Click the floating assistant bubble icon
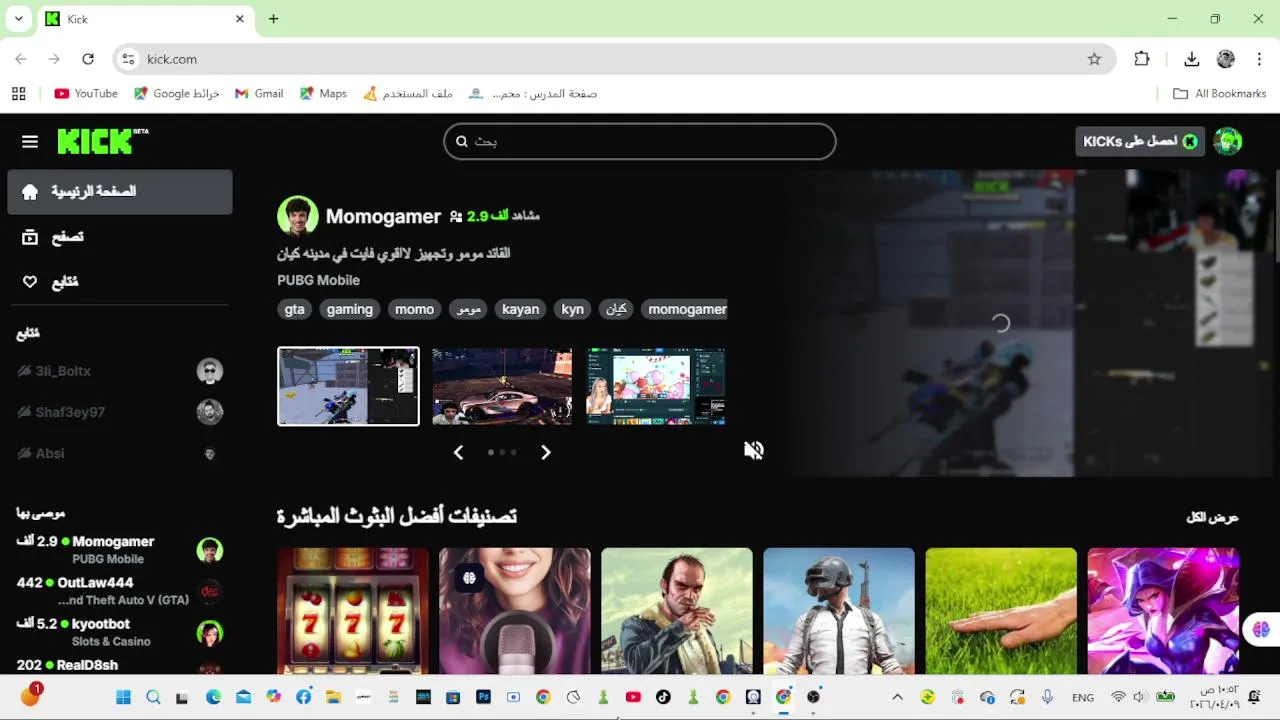Viewport: 1280px width, 720px height. point(1260,629)
